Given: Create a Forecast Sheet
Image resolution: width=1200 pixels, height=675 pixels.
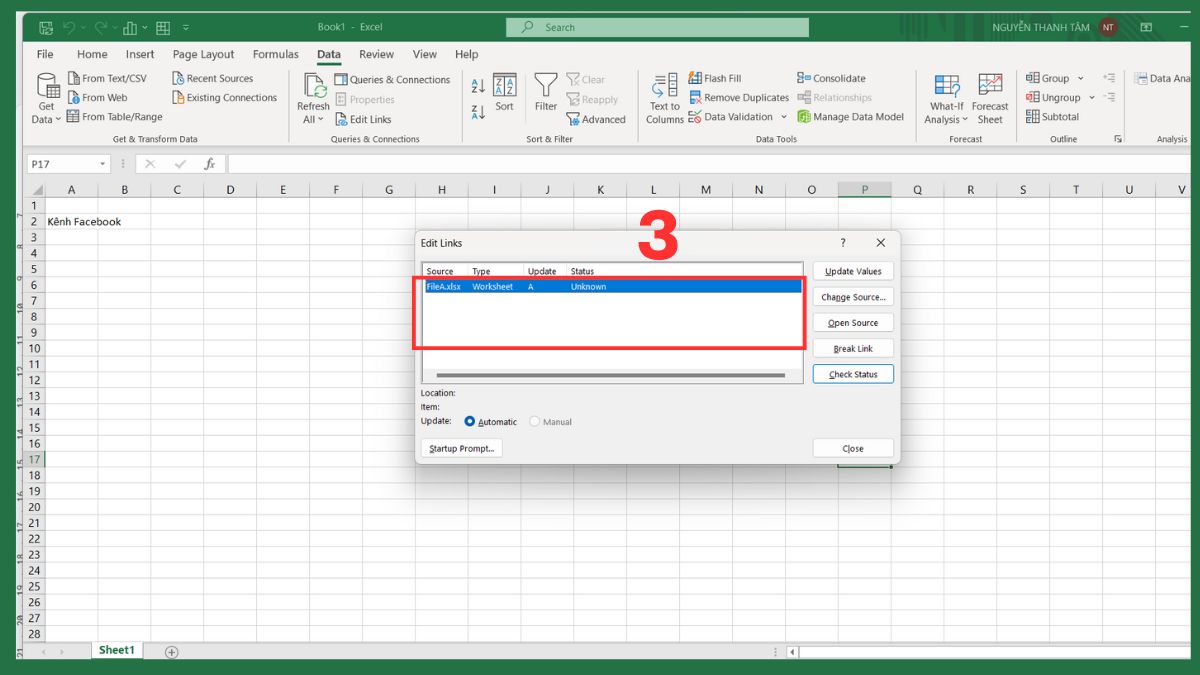Looking at the screenshot, I should pyautogui.click(x=990, y=97).
